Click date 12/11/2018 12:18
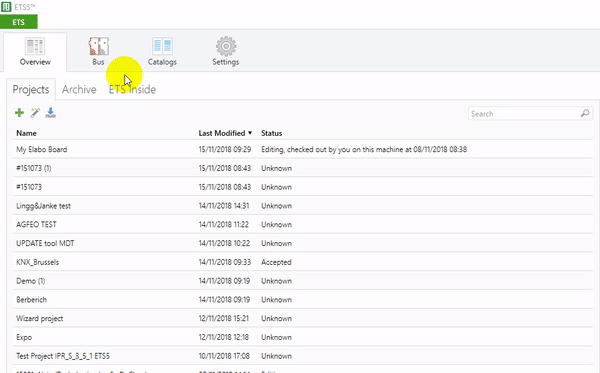The image size is (600, 373). click(x=223, y=337)
